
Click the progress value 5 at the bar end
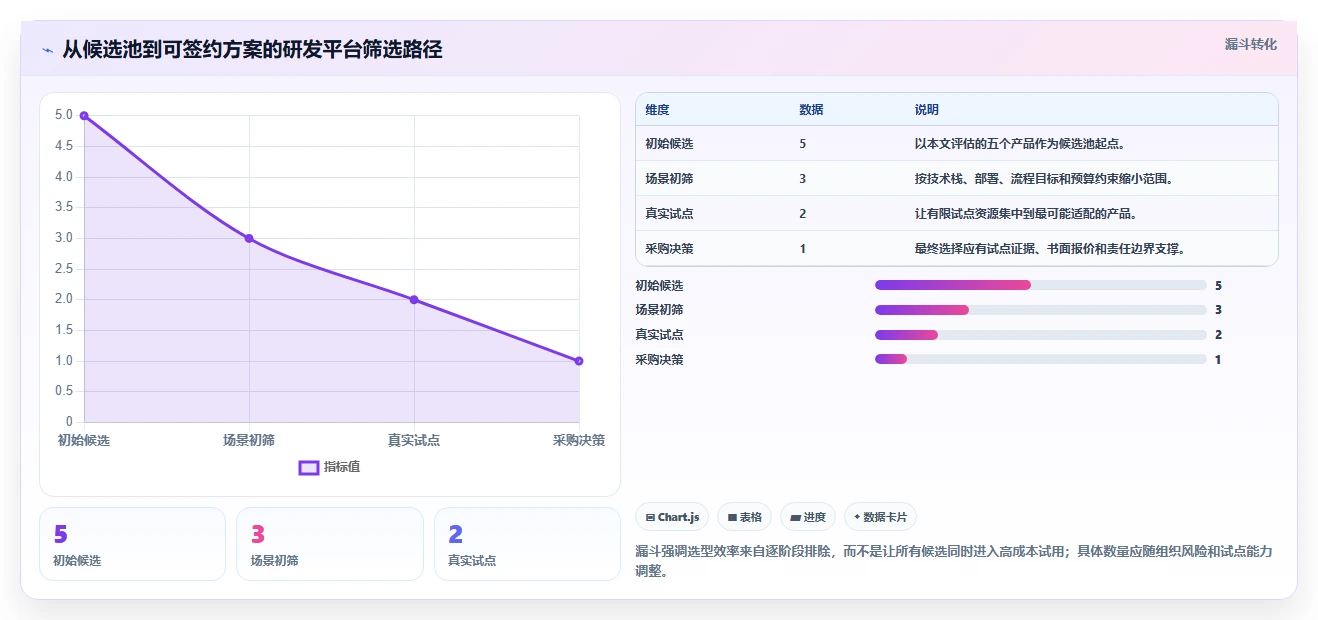1218,285
